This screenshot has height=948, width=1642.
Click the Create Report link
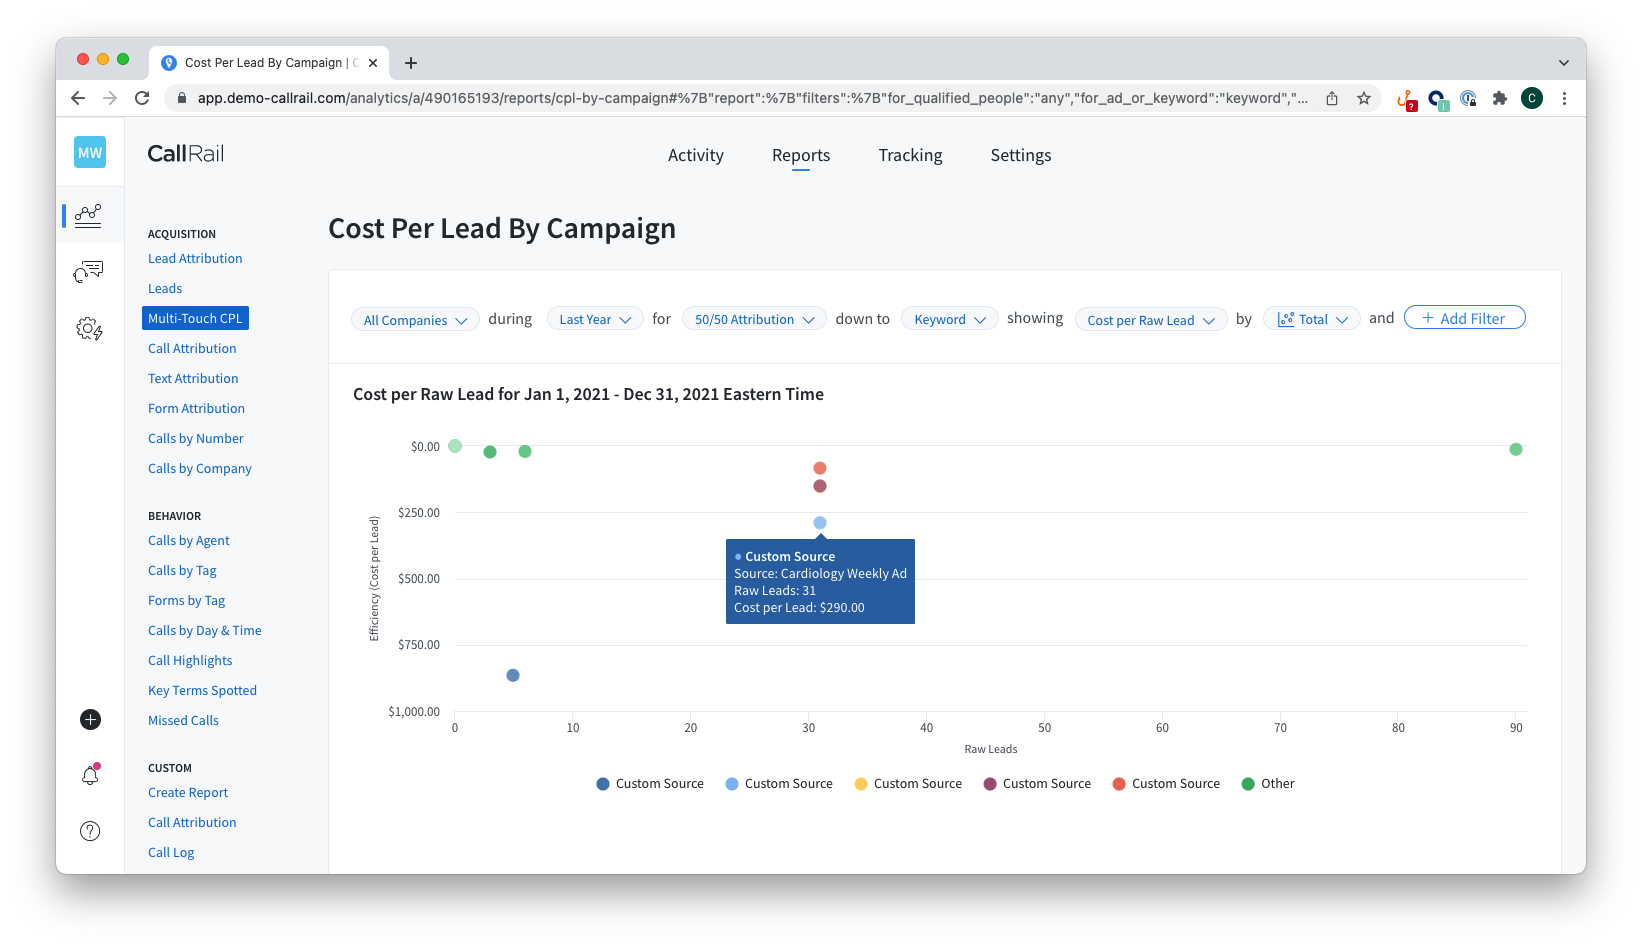pos(188,792)
